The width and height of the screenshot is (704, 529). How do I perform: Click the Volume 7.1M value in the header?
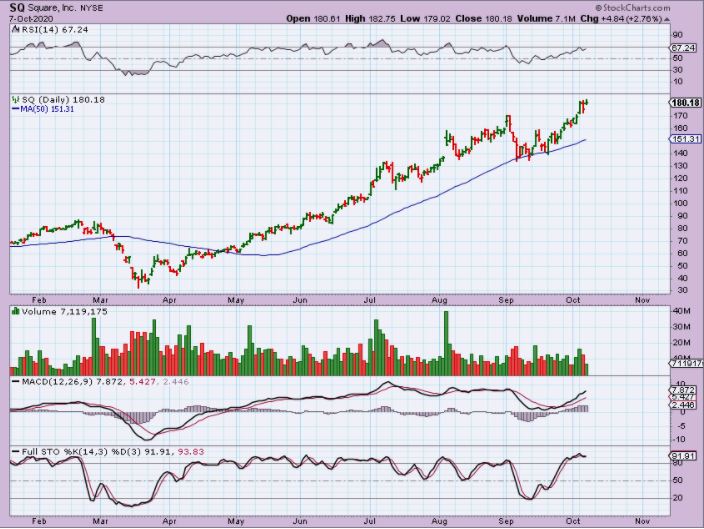coord(546,19)
